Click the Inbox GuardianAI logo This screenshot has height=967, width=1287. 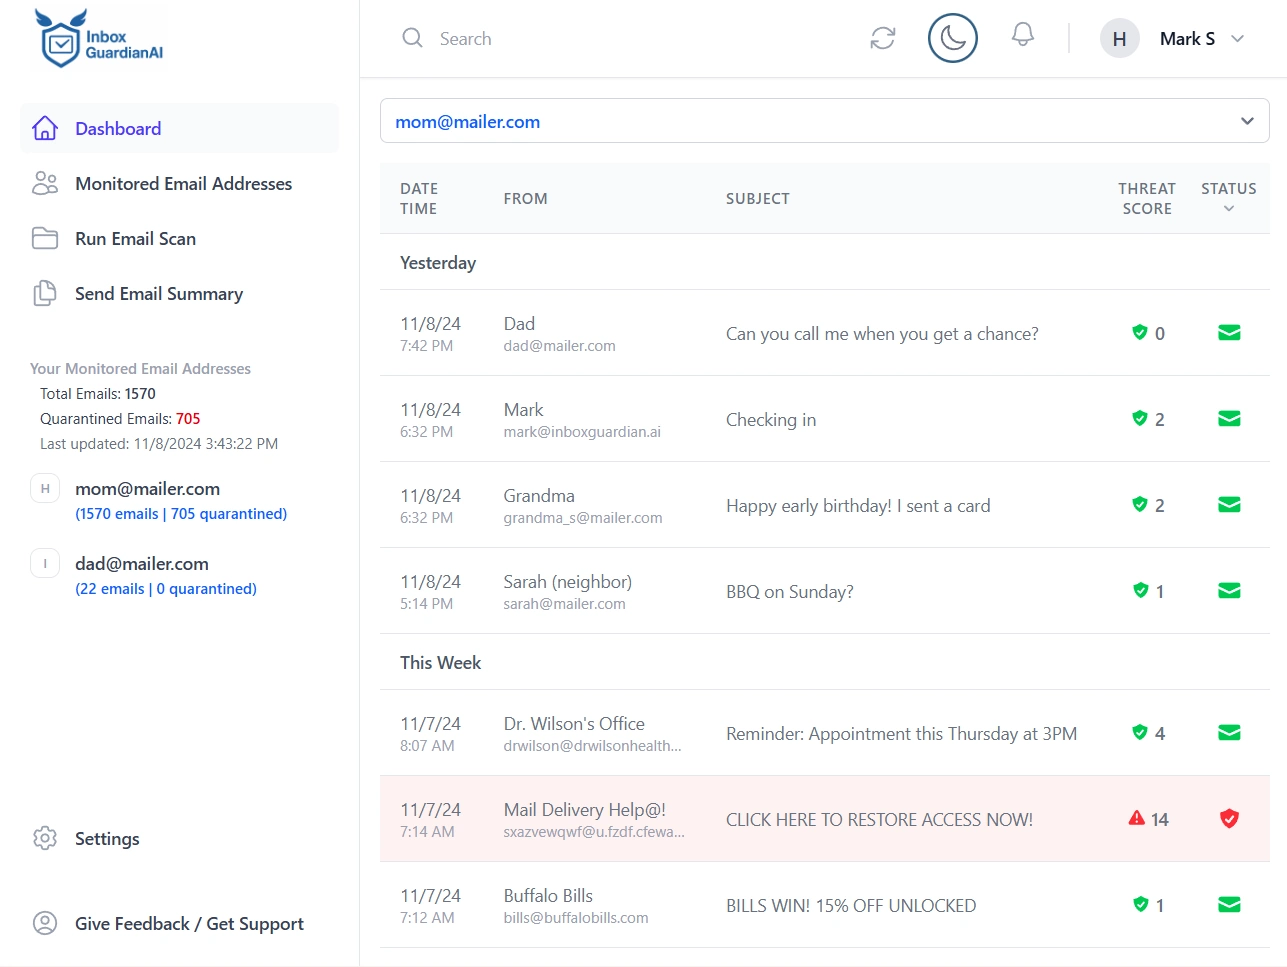(97, 38)
